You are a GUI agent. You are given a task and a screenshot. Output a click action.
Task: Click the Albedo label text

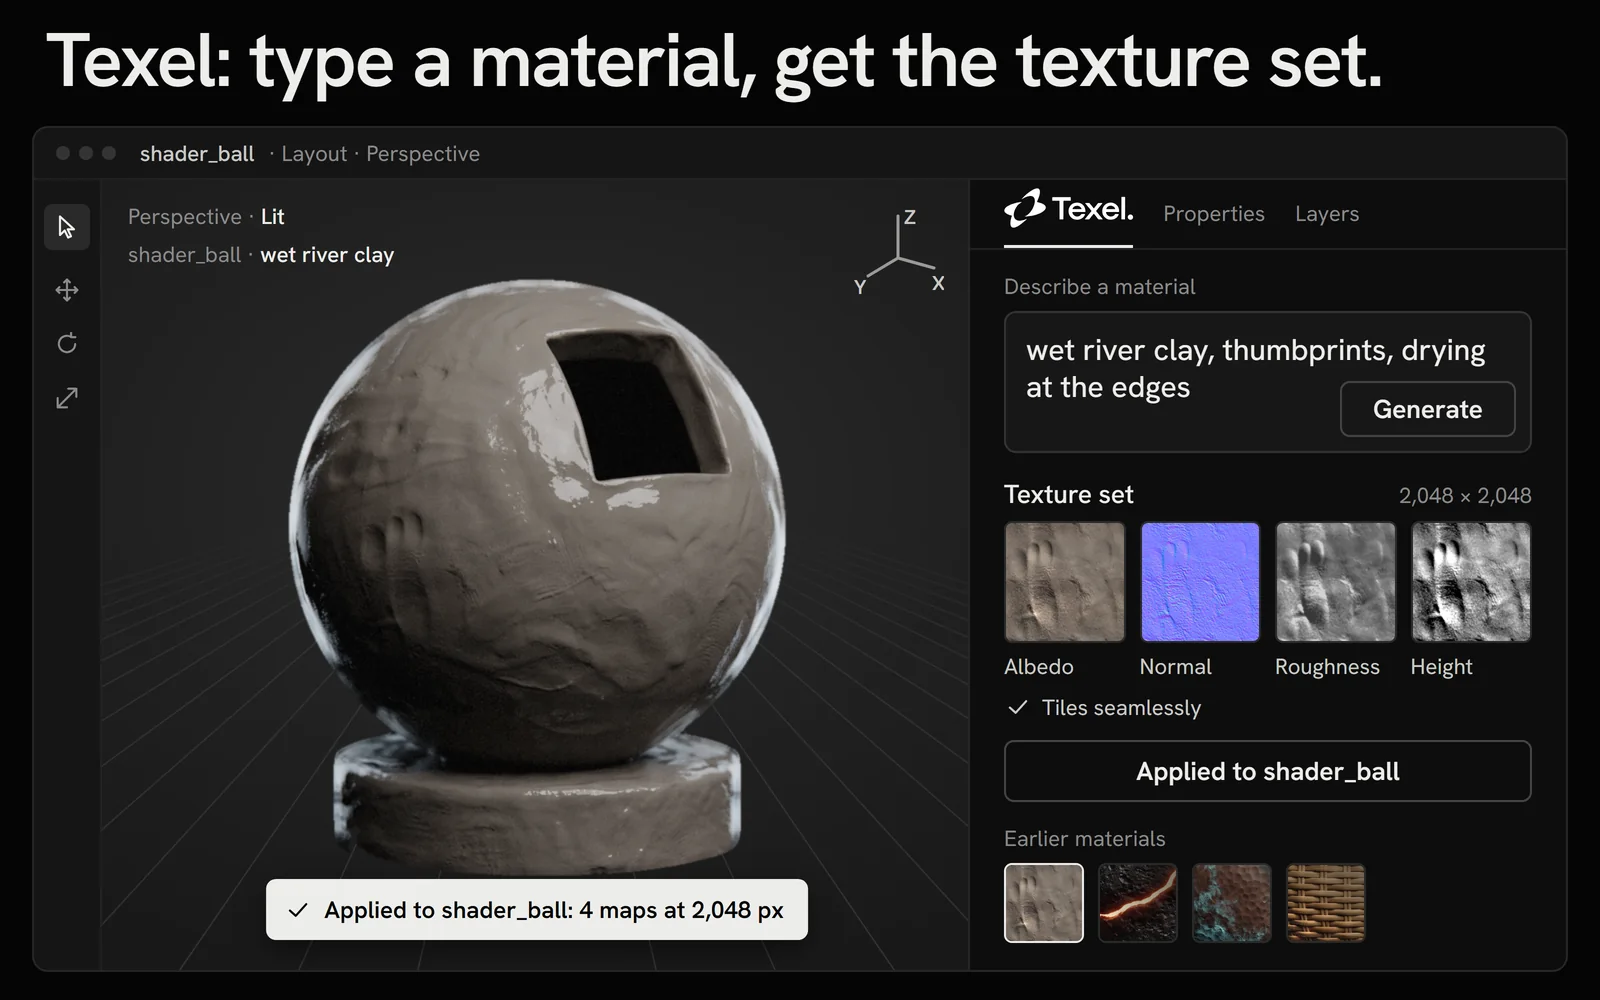click(x=1039, y=667)
